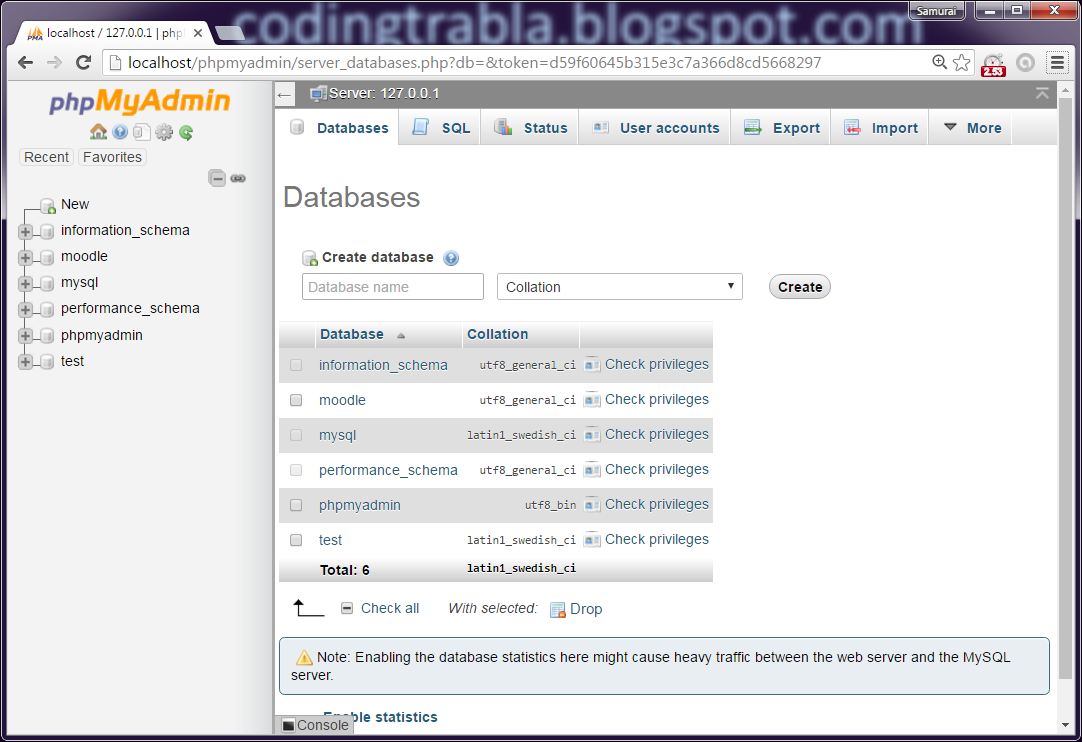
Task: Click the page-top collapse icon at right of server bar
Action: click(x=1042, y=93)
